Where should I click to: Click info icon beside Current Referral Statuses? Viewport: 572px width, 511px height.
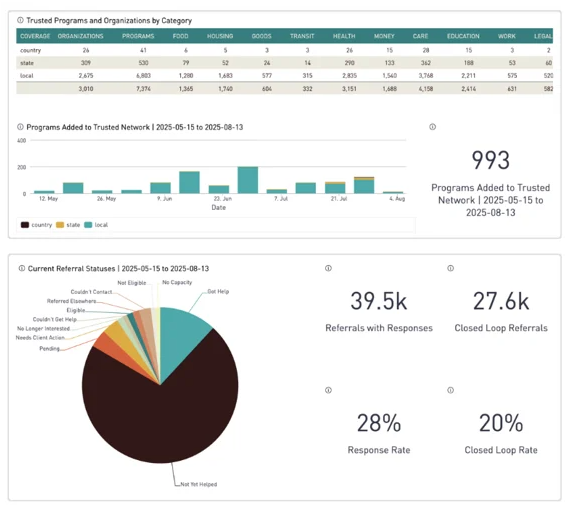pos(22,268)
